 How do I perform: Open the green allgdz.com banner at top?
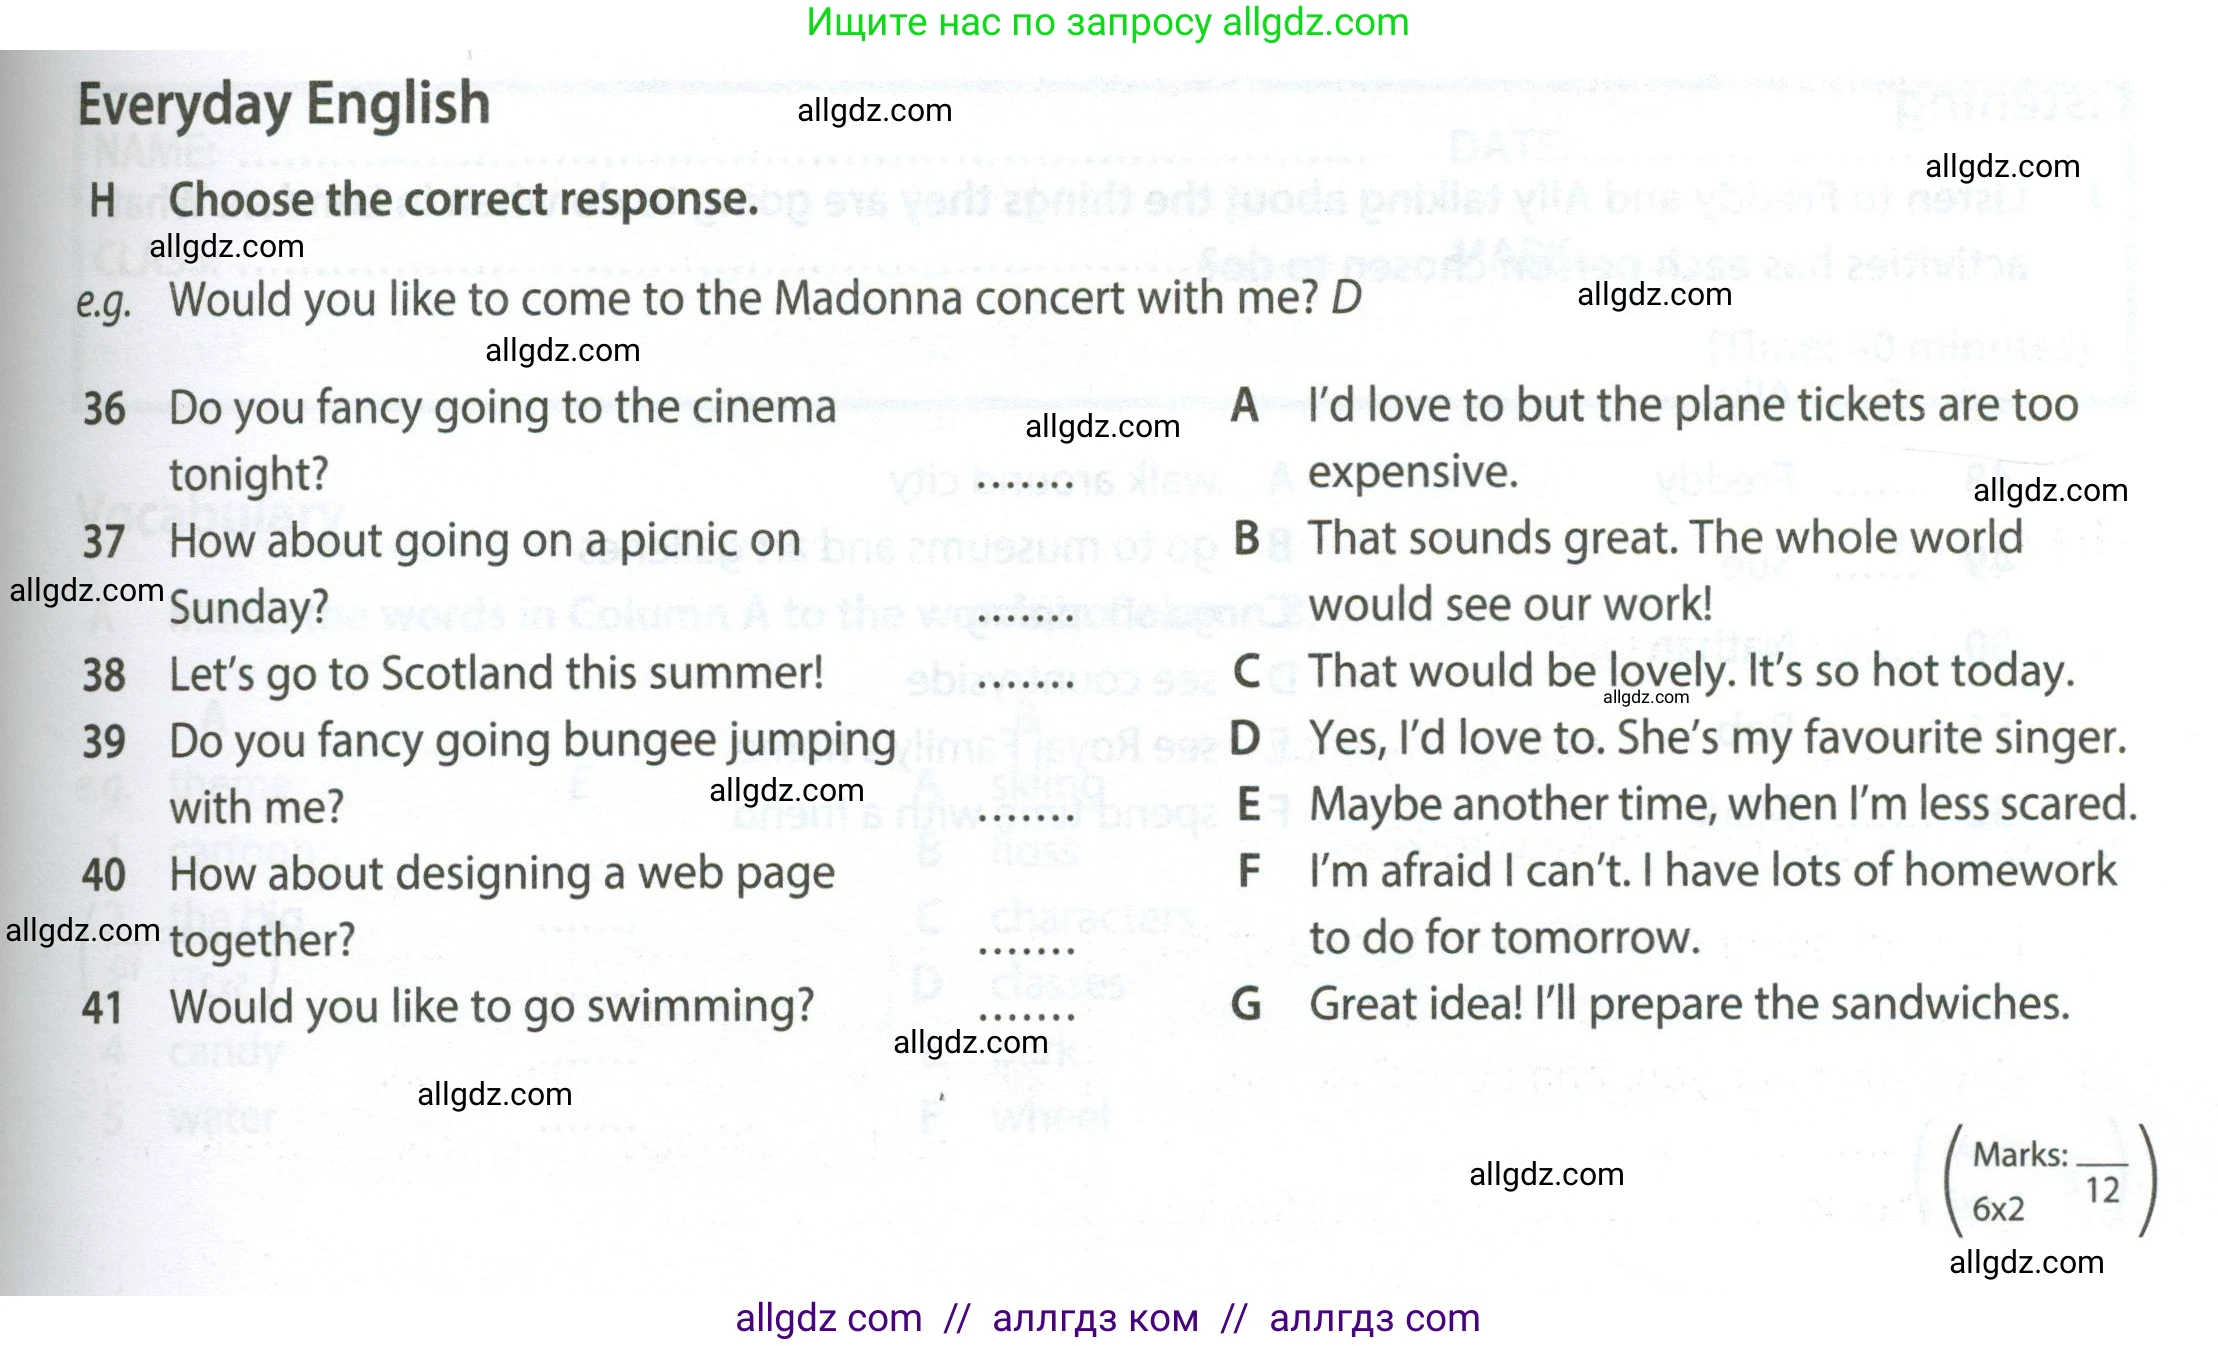click(1107, 23)
